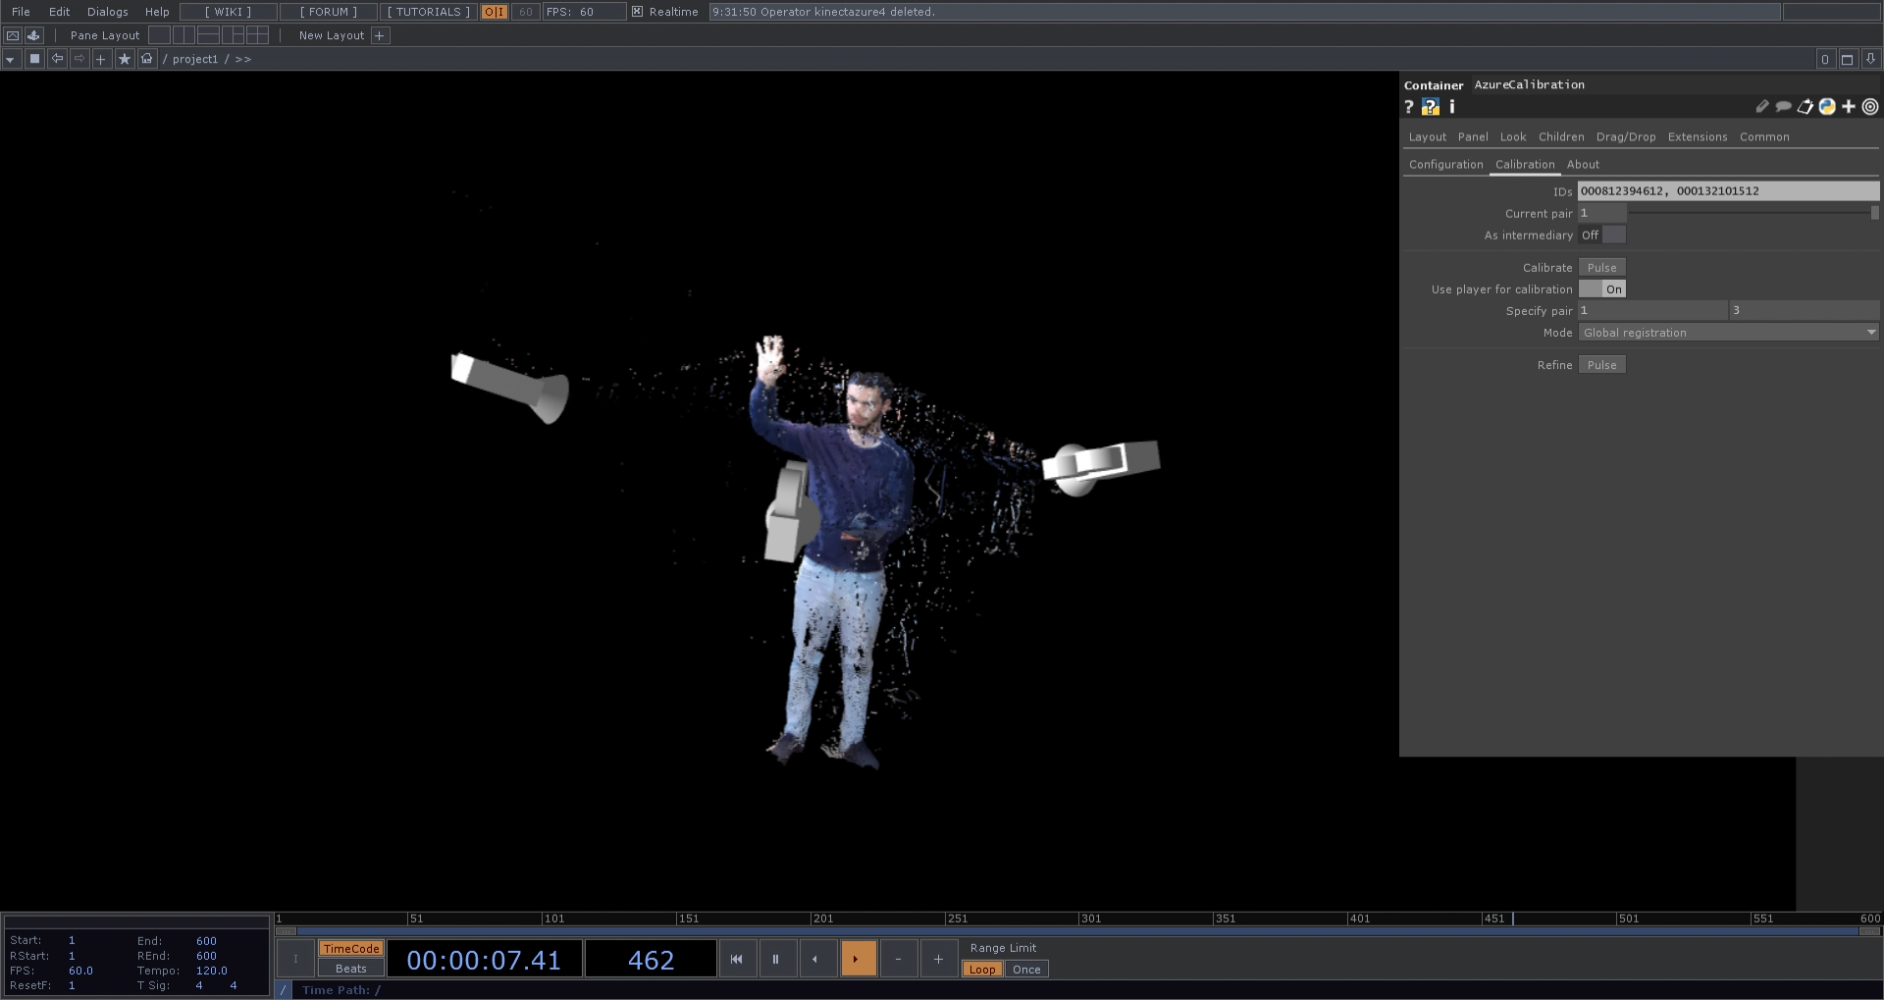1884x1000 pixels.
Task: Open the parameter edit pencil icon
Action: tap(1762, 106)
